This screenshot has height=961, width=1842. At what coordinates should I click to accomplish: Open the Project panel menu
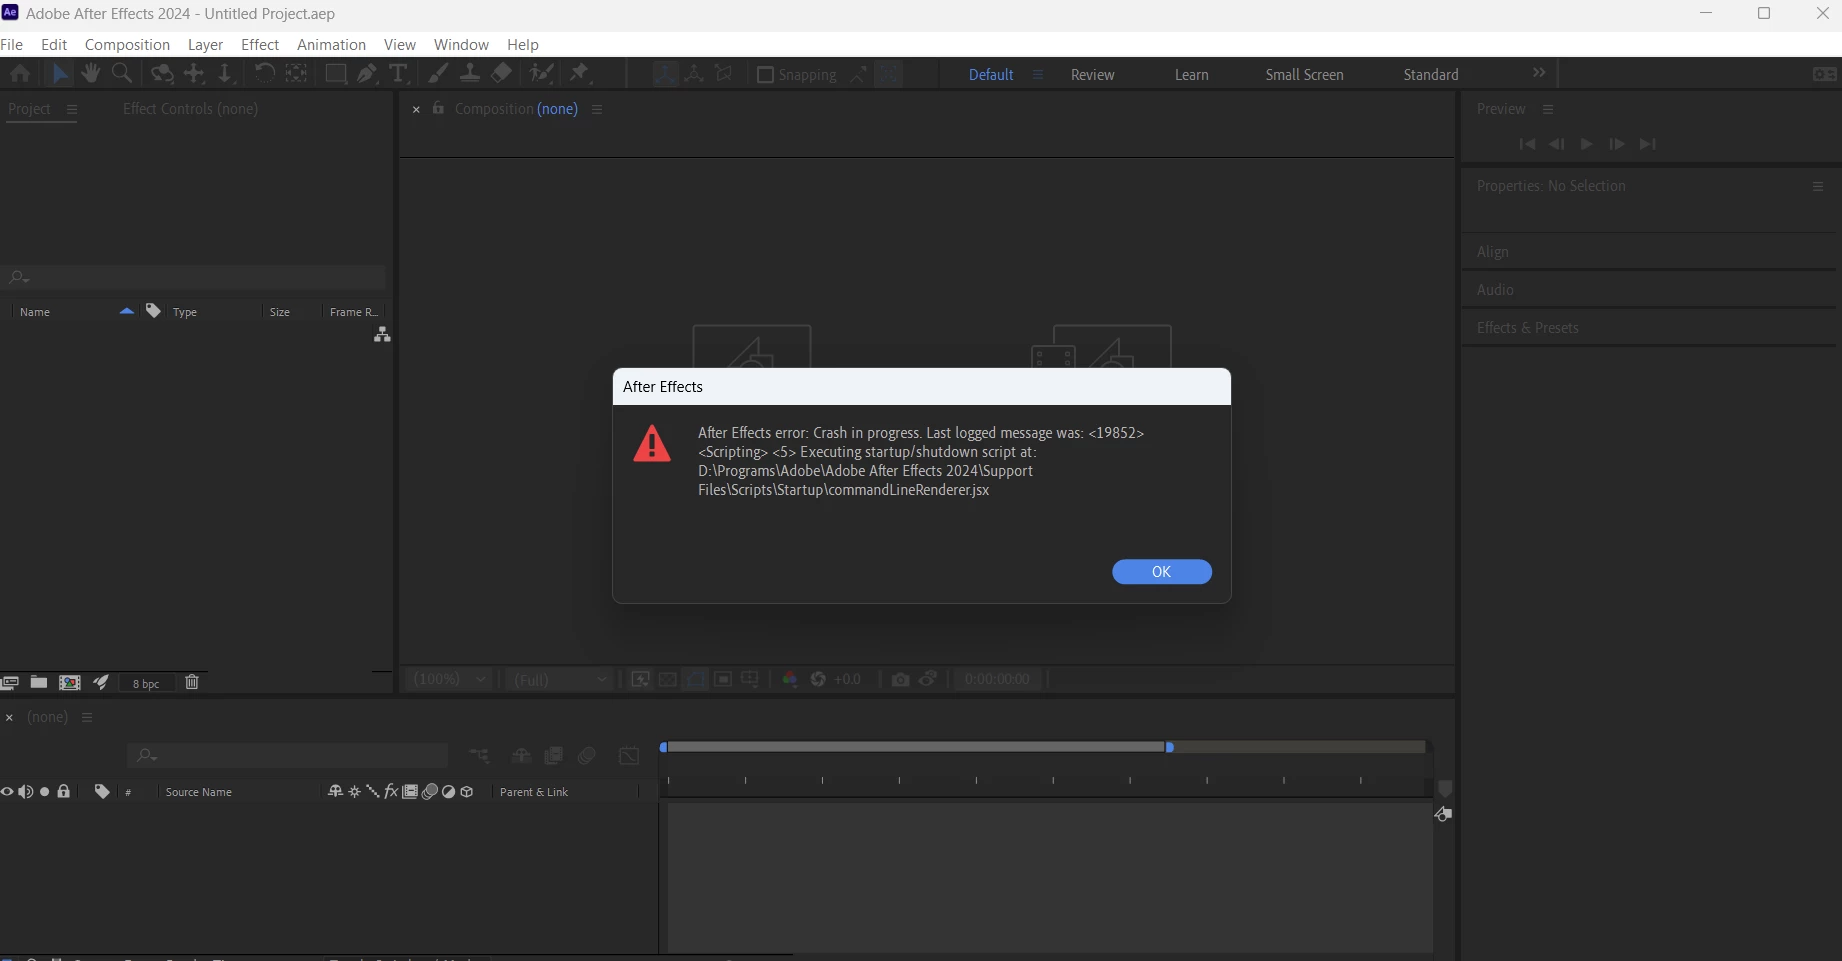[71, 110]
